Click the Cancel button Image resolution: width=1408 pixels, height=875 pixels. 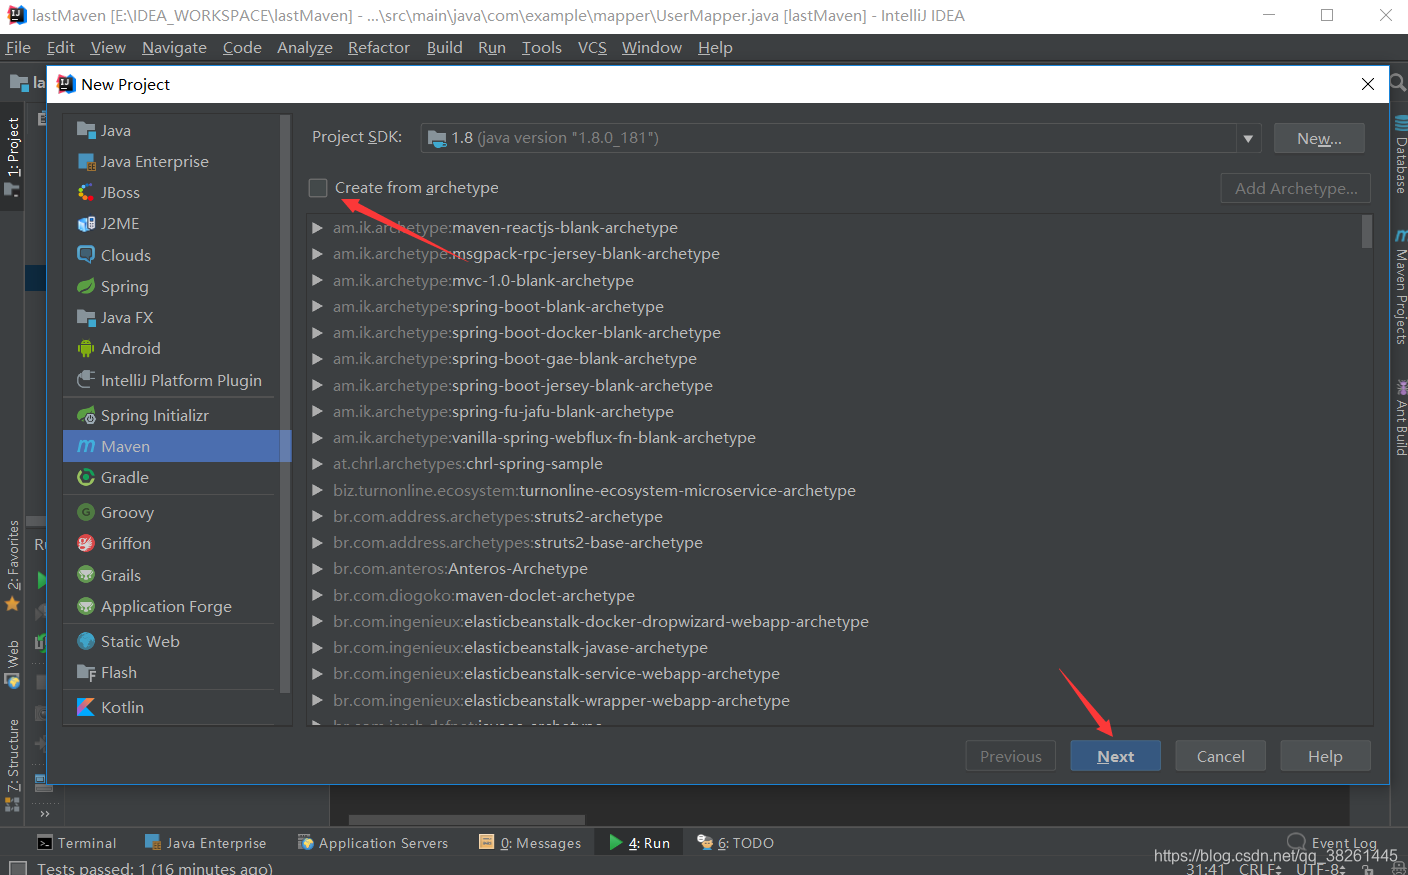(x=1220, y=756)
